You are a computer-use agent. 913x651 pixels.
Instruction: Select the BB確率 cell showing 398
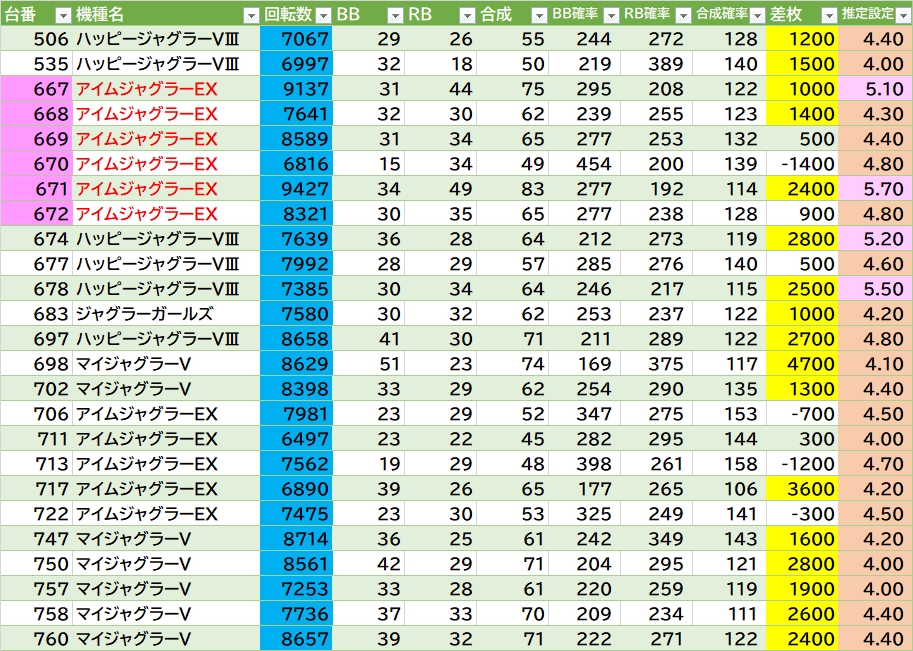(x=584, y=464)
